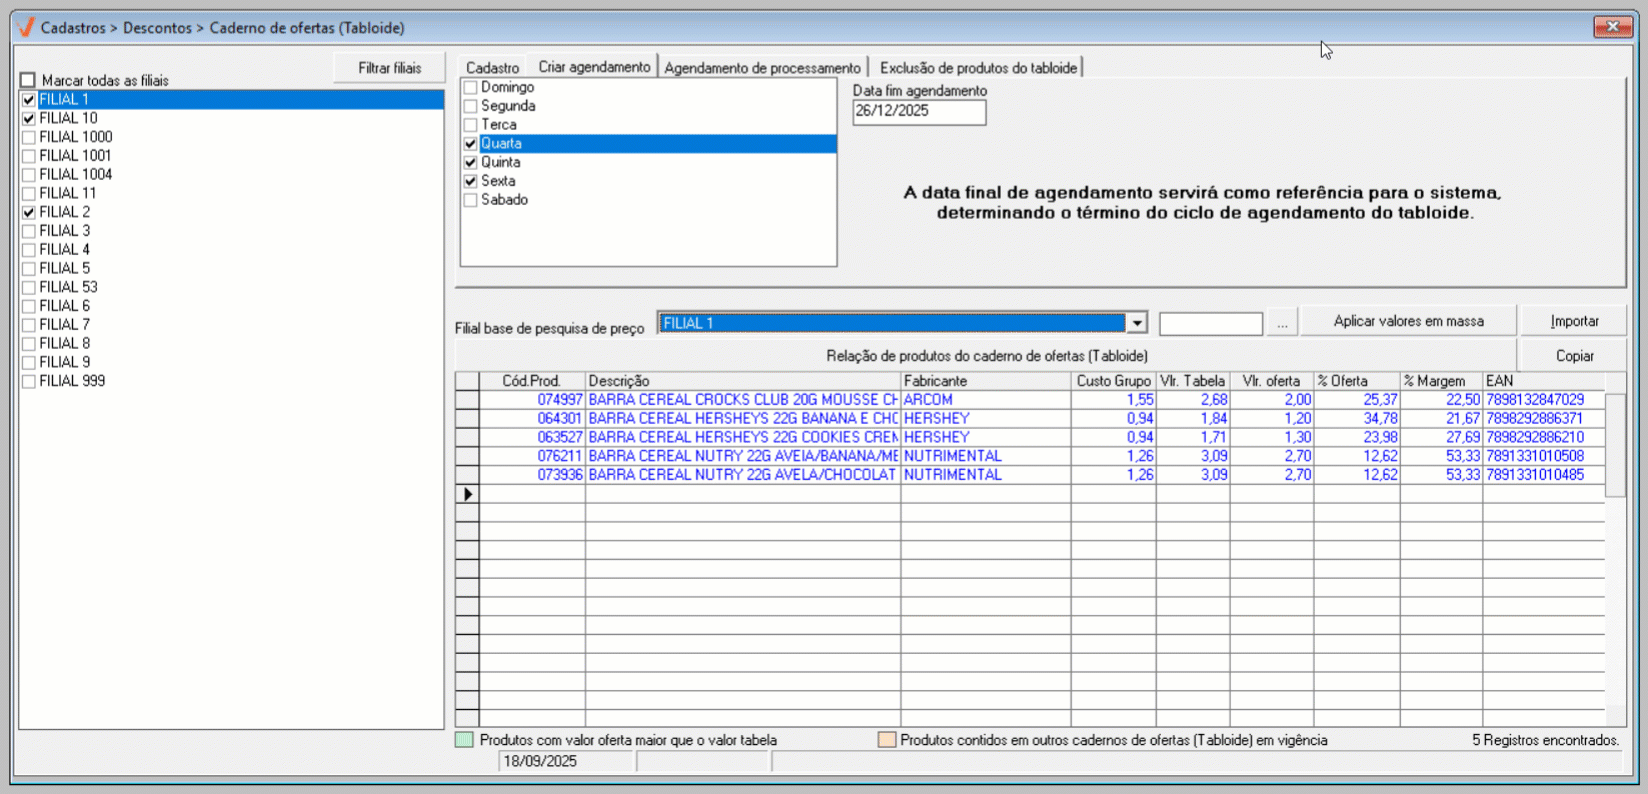
Task: Switch to the Cadastro tab
Action: point(492,68)
